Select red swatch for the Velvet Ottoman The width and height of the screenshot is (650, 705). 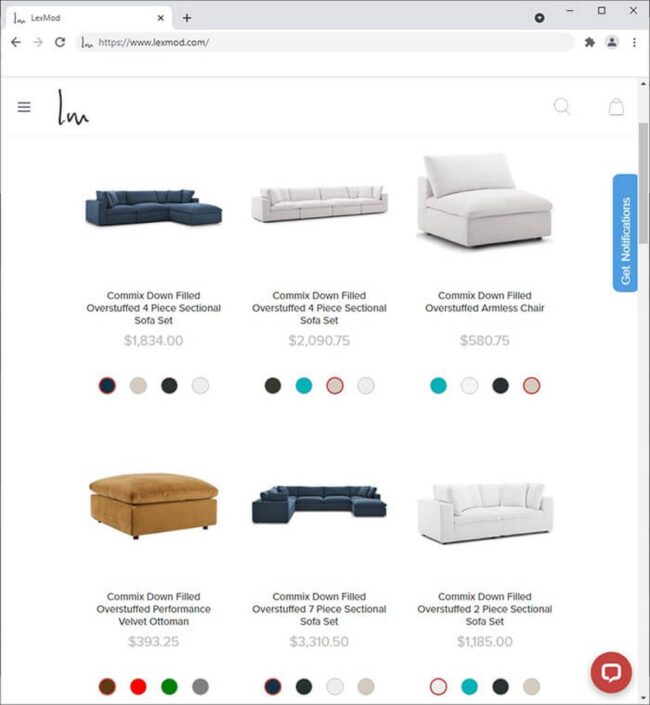138,687
